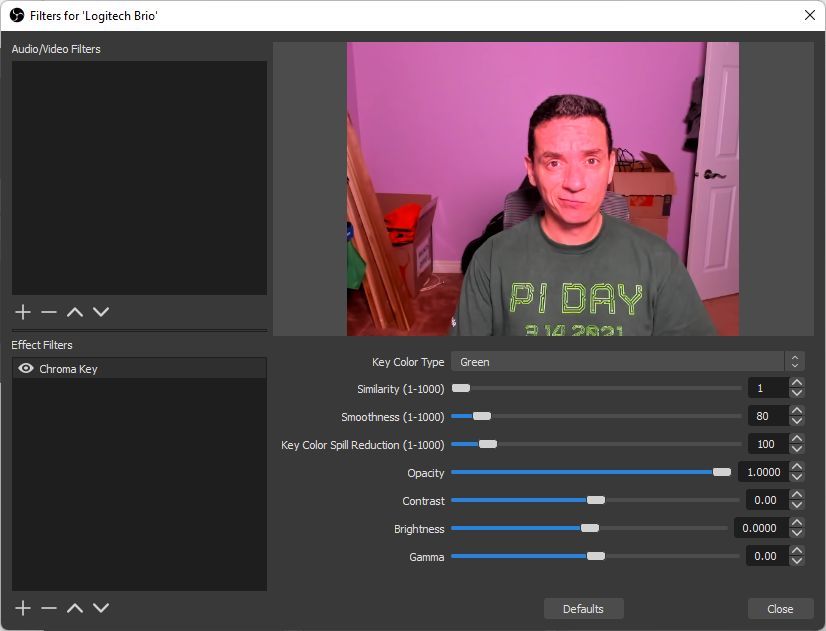Toggle visibility of Chroma Key filter
826x631 pixels.
tap(26, 369)
